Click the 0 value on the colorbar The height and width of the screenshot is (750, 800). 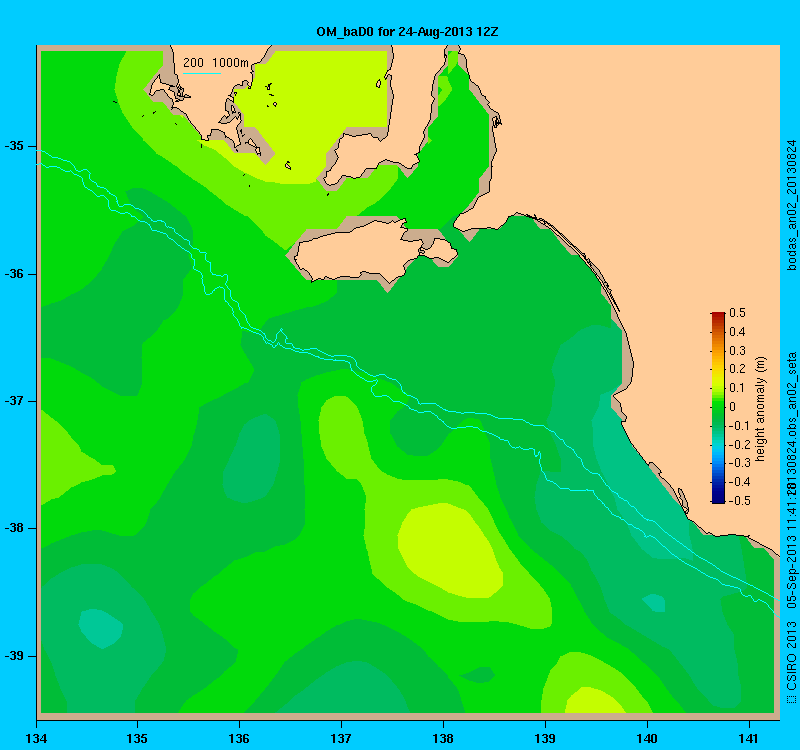click(733, 407)
